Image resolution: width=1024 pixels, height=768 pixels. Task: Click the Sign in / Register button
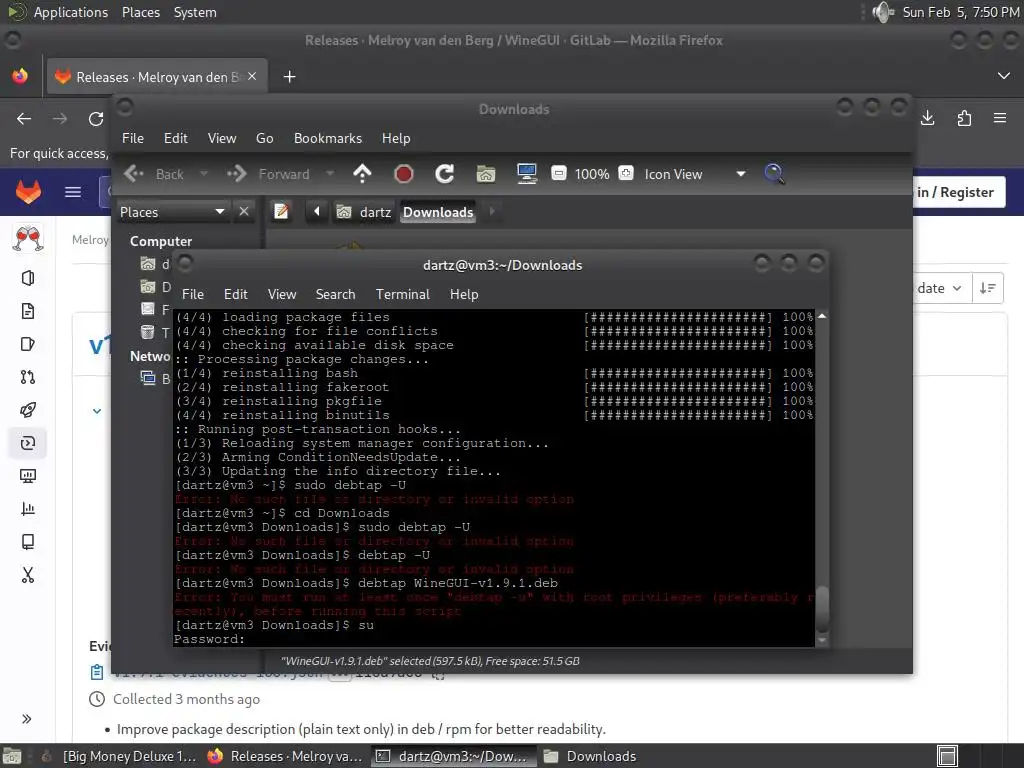point(959,192)
